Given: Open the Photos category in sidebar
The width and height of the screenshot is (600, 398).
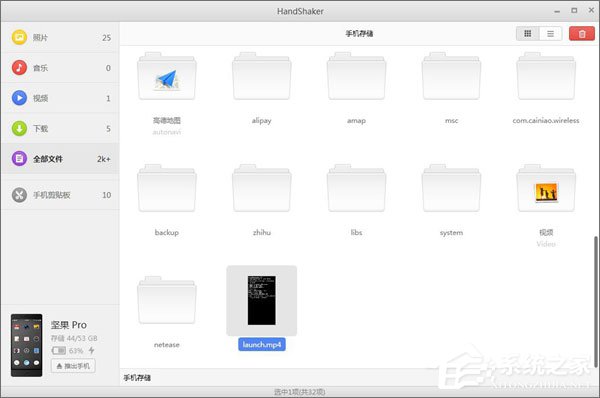Looking at the screenshot, I should pos(60,37).
